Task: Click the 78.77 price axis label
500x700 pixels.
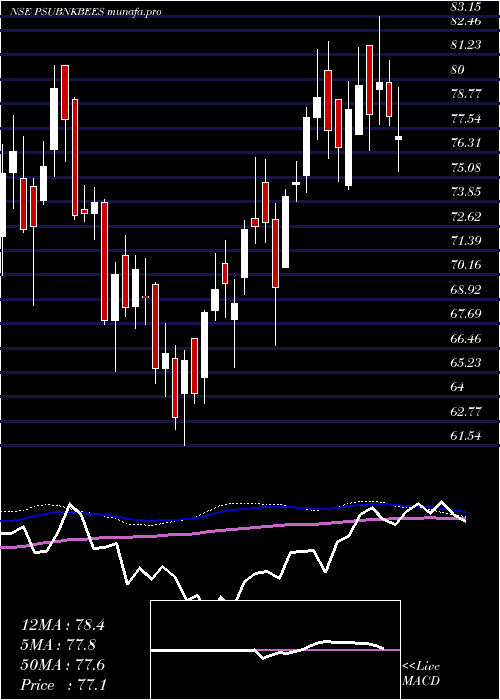Action: click(x=467, y=94)
